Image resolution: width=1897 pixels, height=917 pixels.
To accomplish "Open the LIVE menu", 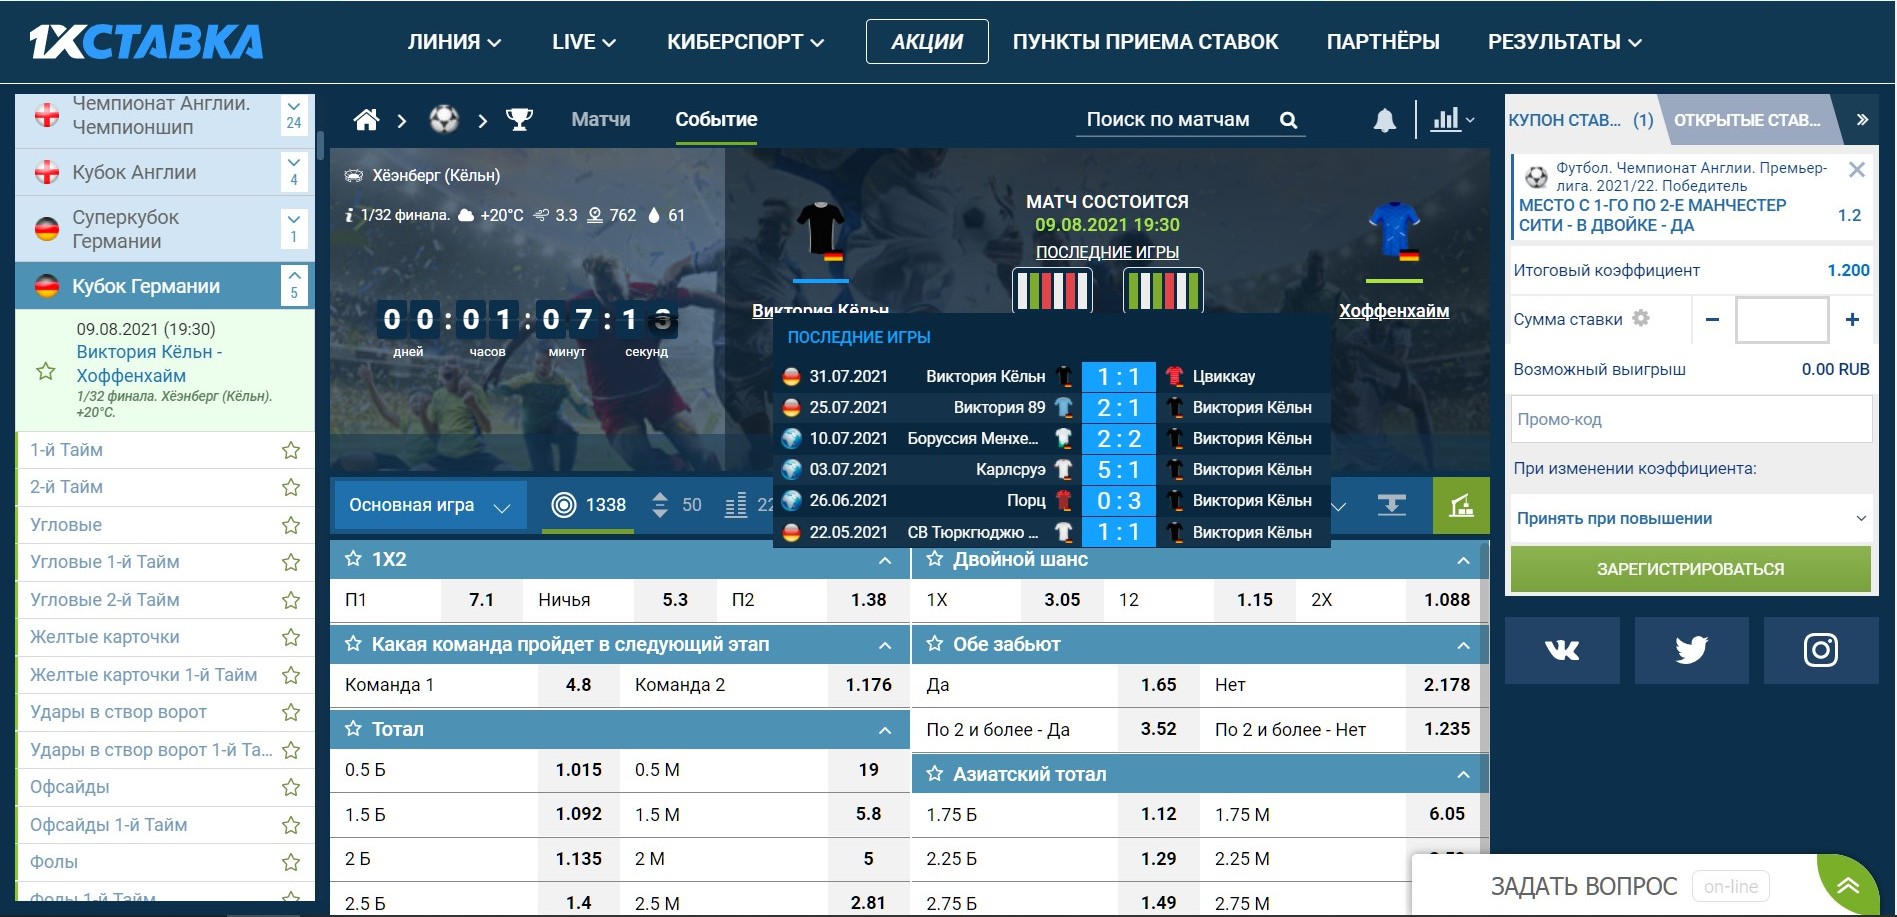I will 584,42.
